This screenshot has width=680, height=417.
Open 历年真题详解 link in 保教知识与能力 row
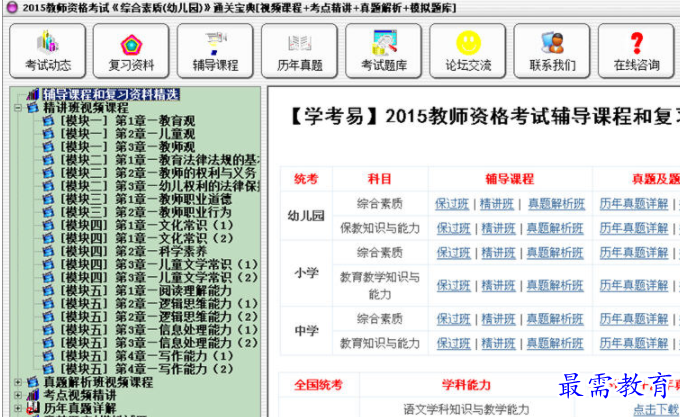(634, 228)
